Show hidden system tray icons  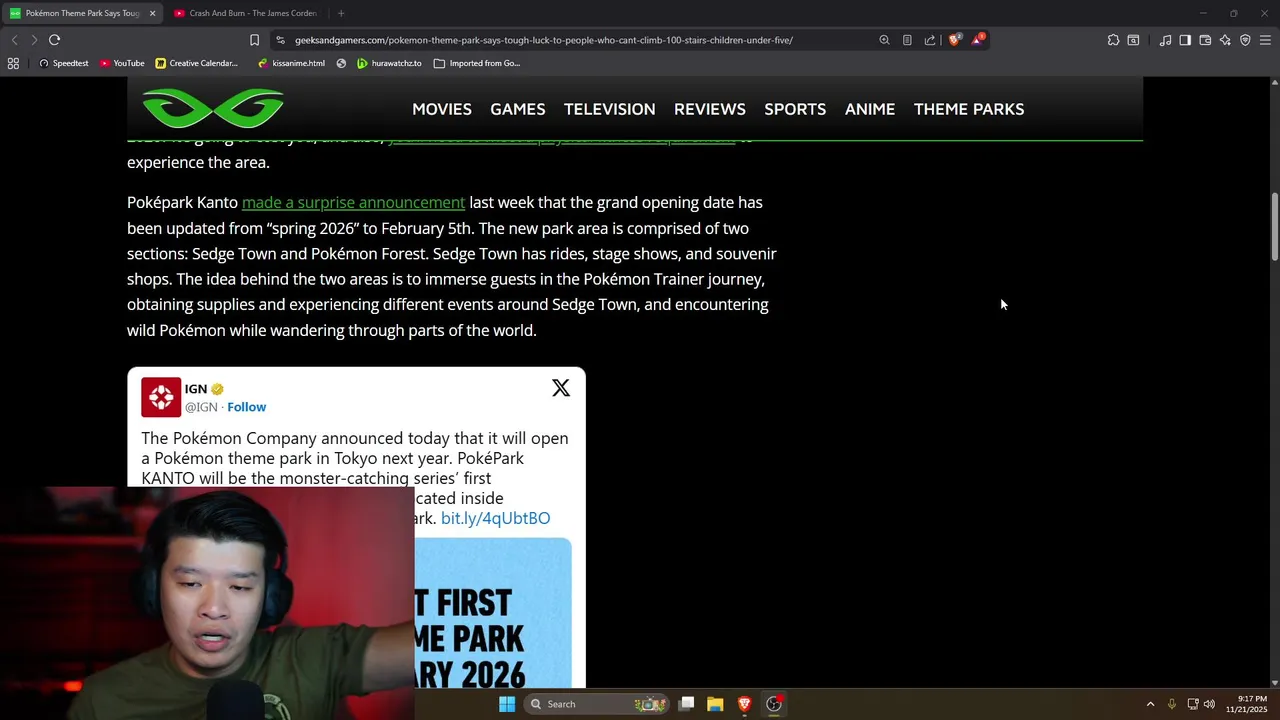tap(1150, 704)
